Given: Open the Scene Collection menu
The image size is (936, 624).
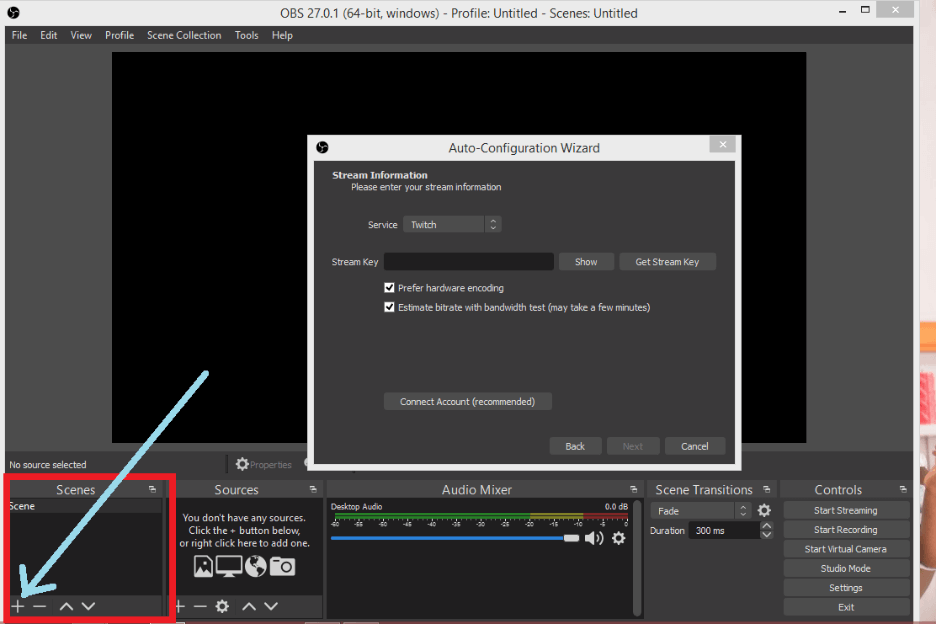Looking at the screenshot, I should click(x=184, y=35).
